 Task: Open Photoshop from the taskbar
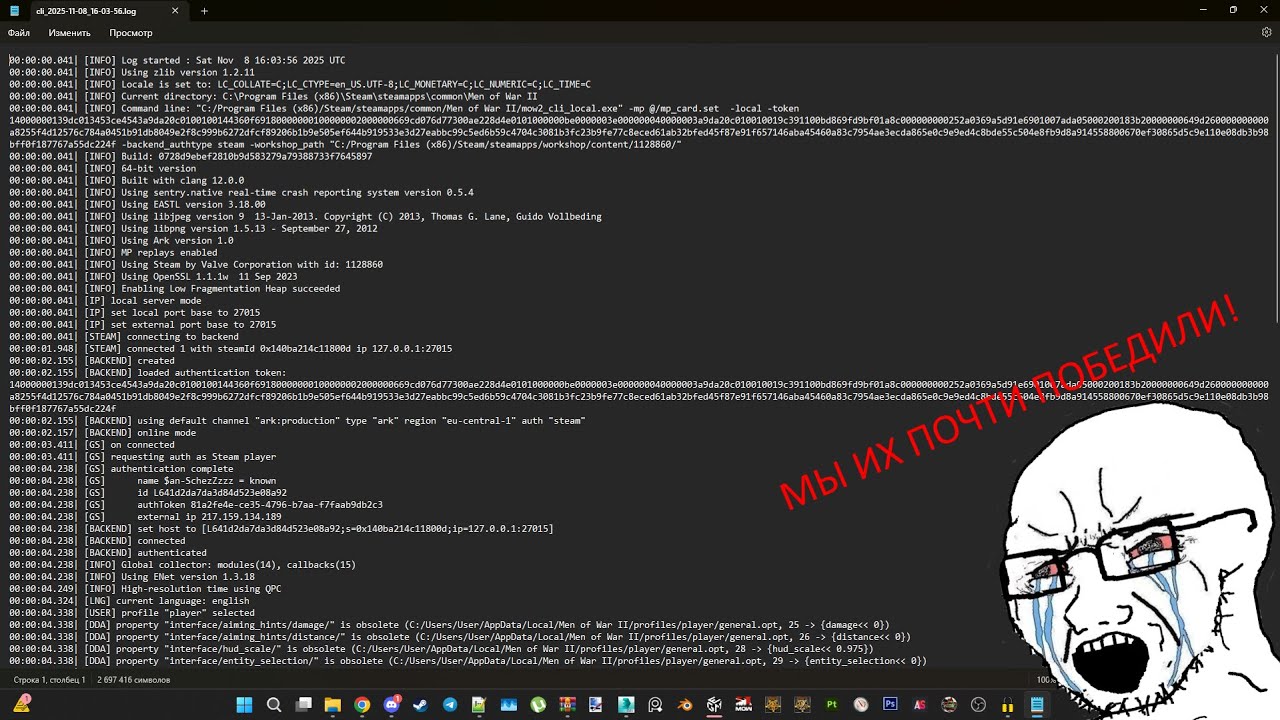coord(890,705)
